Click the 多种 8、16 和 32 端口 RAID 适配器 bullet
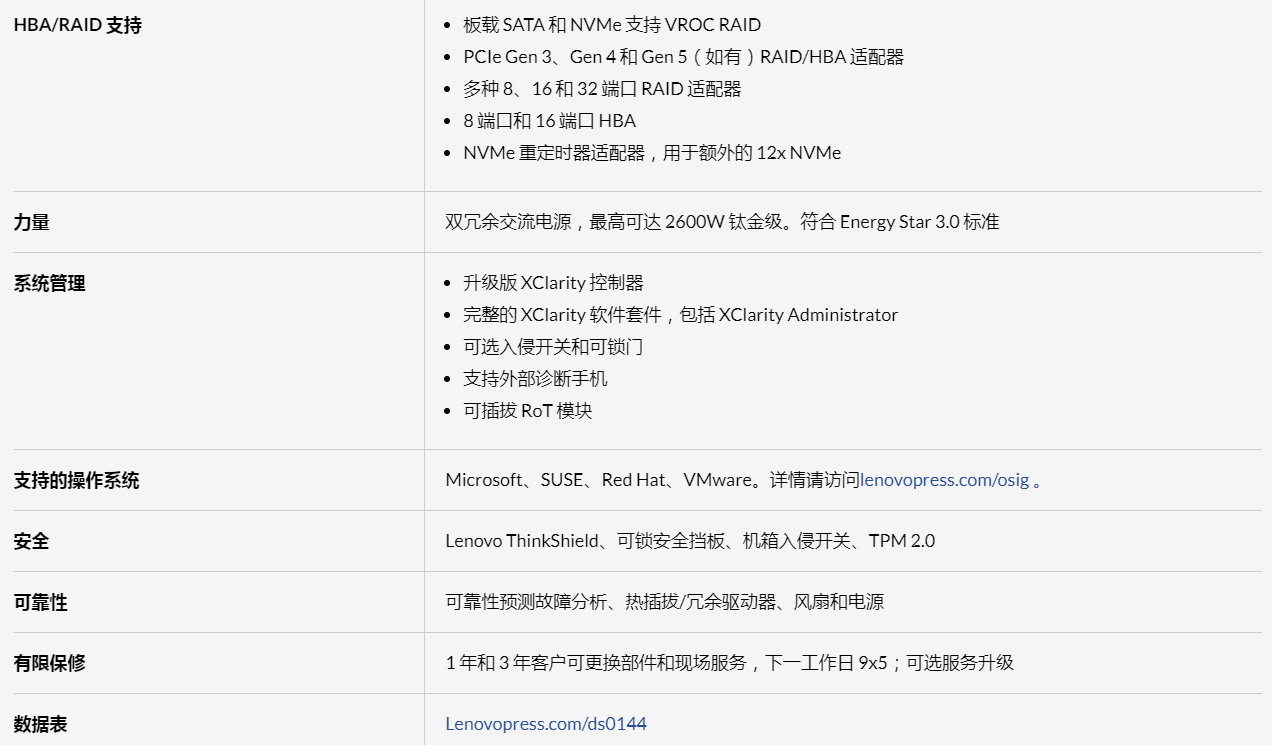1272x745 pixels. [602, 89]
